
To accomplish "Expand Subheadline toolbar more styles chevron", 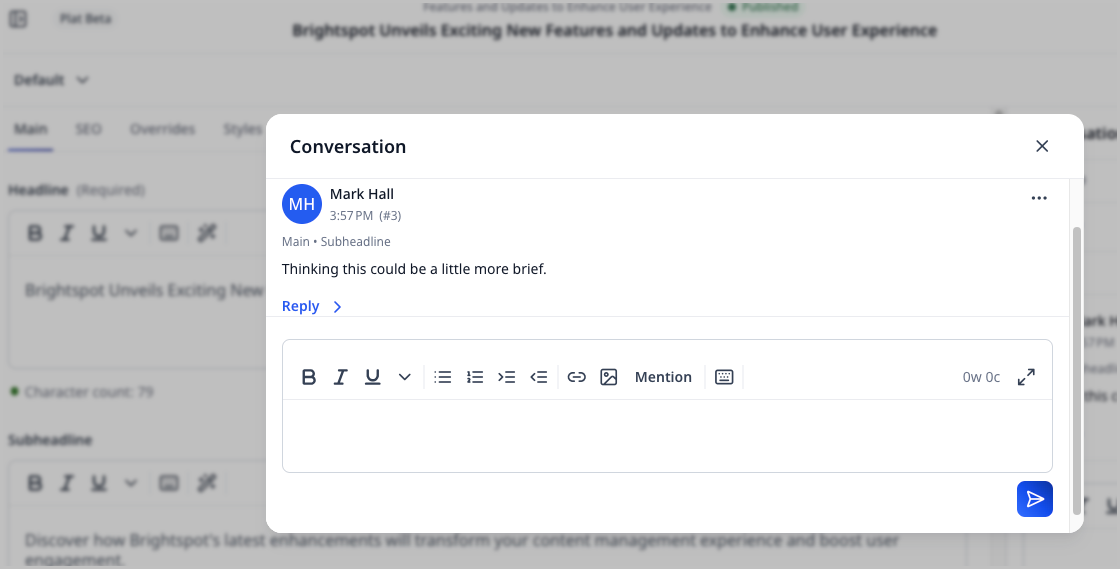I will (x=131, y=483).
